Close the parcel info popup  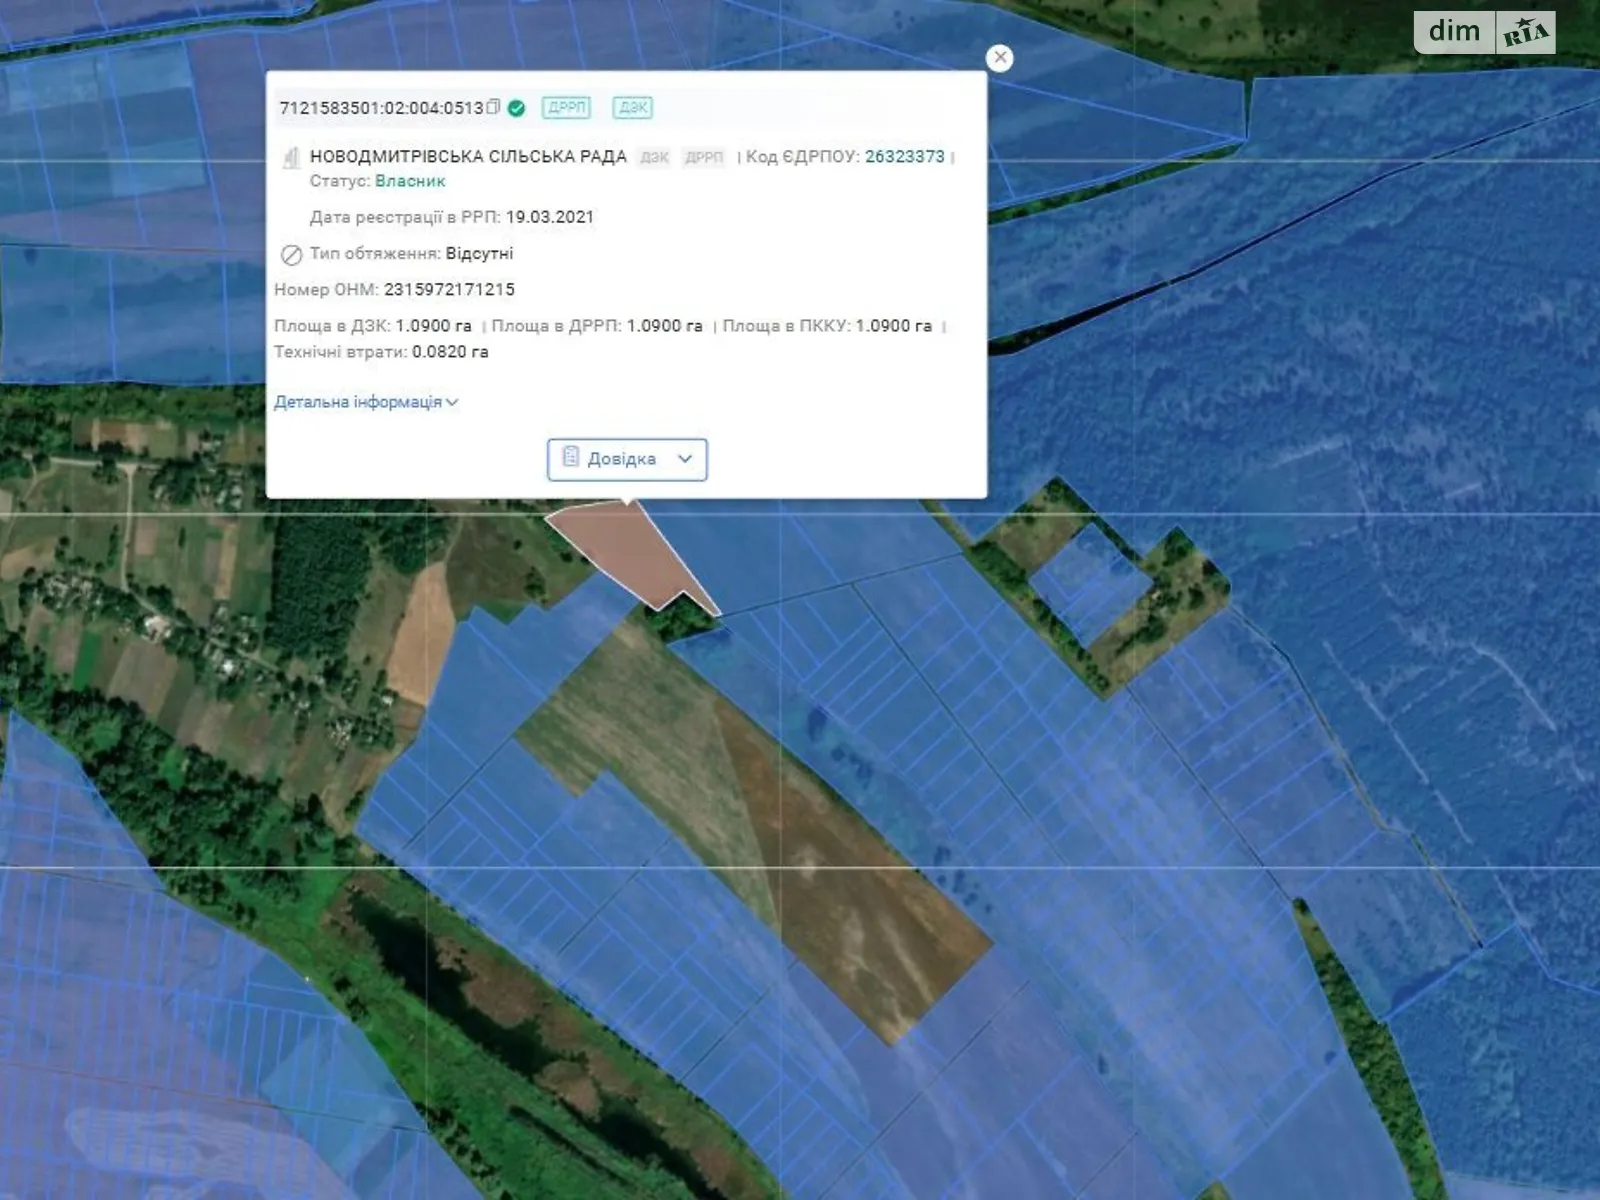(x=999, y=58)
